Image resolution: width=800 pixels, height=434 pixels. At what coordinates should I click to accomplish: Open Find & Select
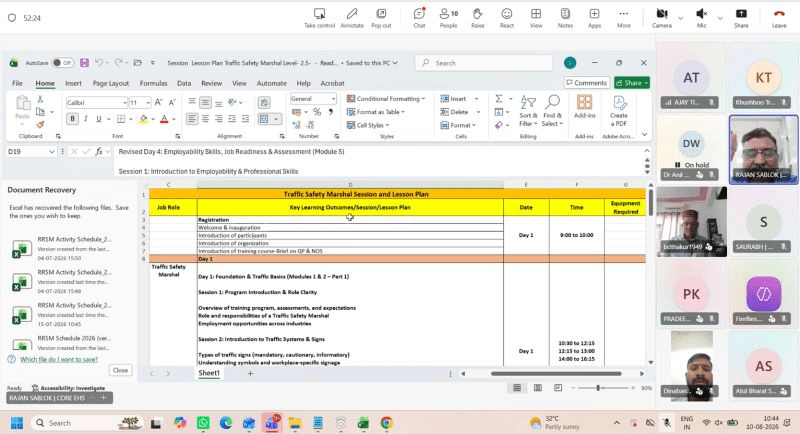[552, 111]
